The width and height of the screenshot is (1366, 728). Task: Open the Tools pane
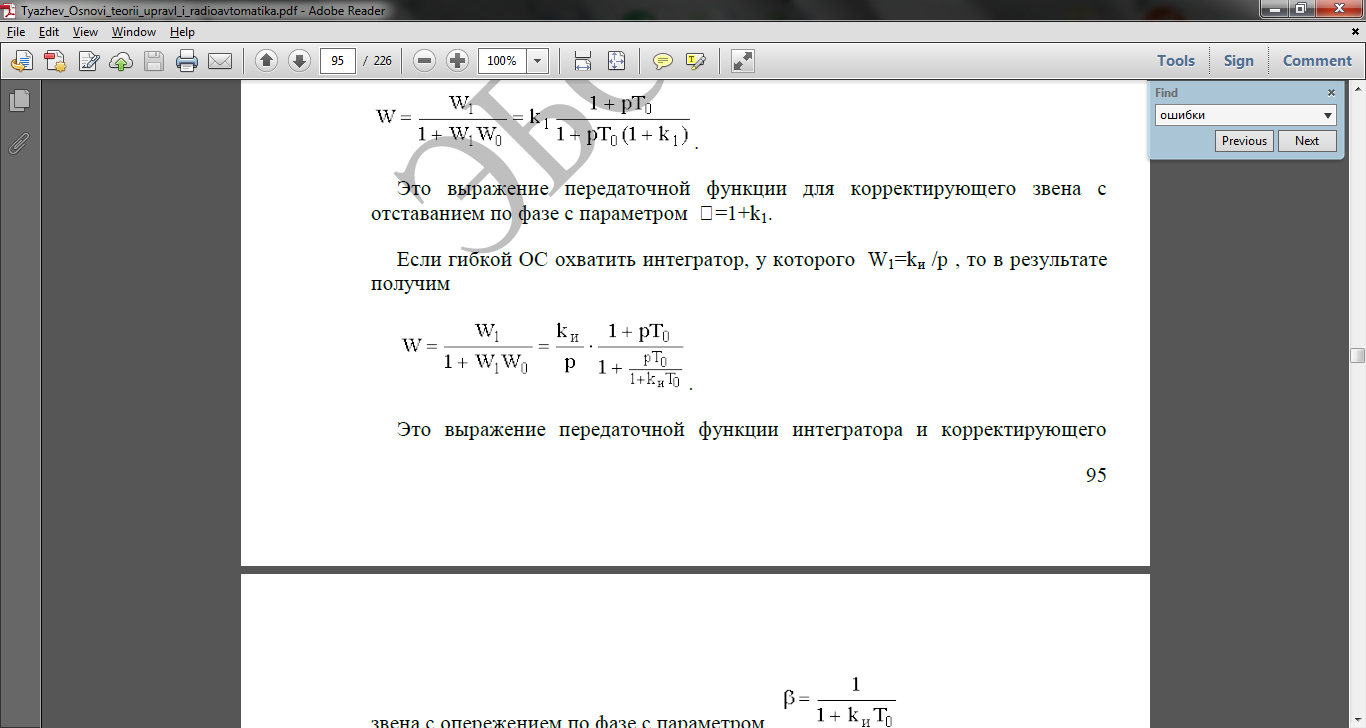pyautogui.click(x=1176, y=61)
